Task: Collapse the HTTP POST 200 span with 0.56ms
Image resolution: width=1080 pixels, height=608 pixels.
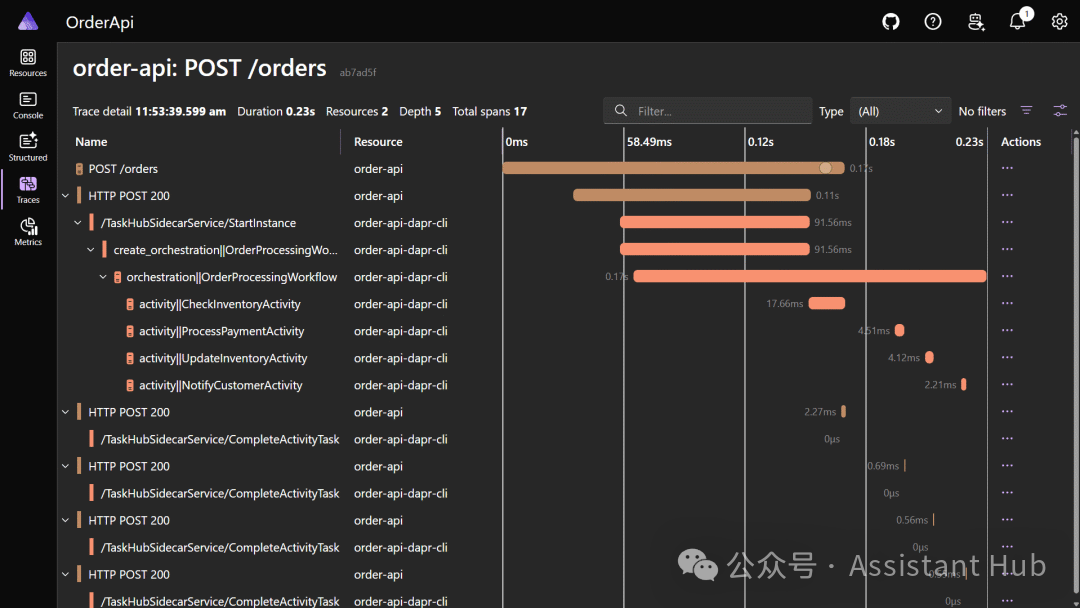Action: (x=65, y=521)
